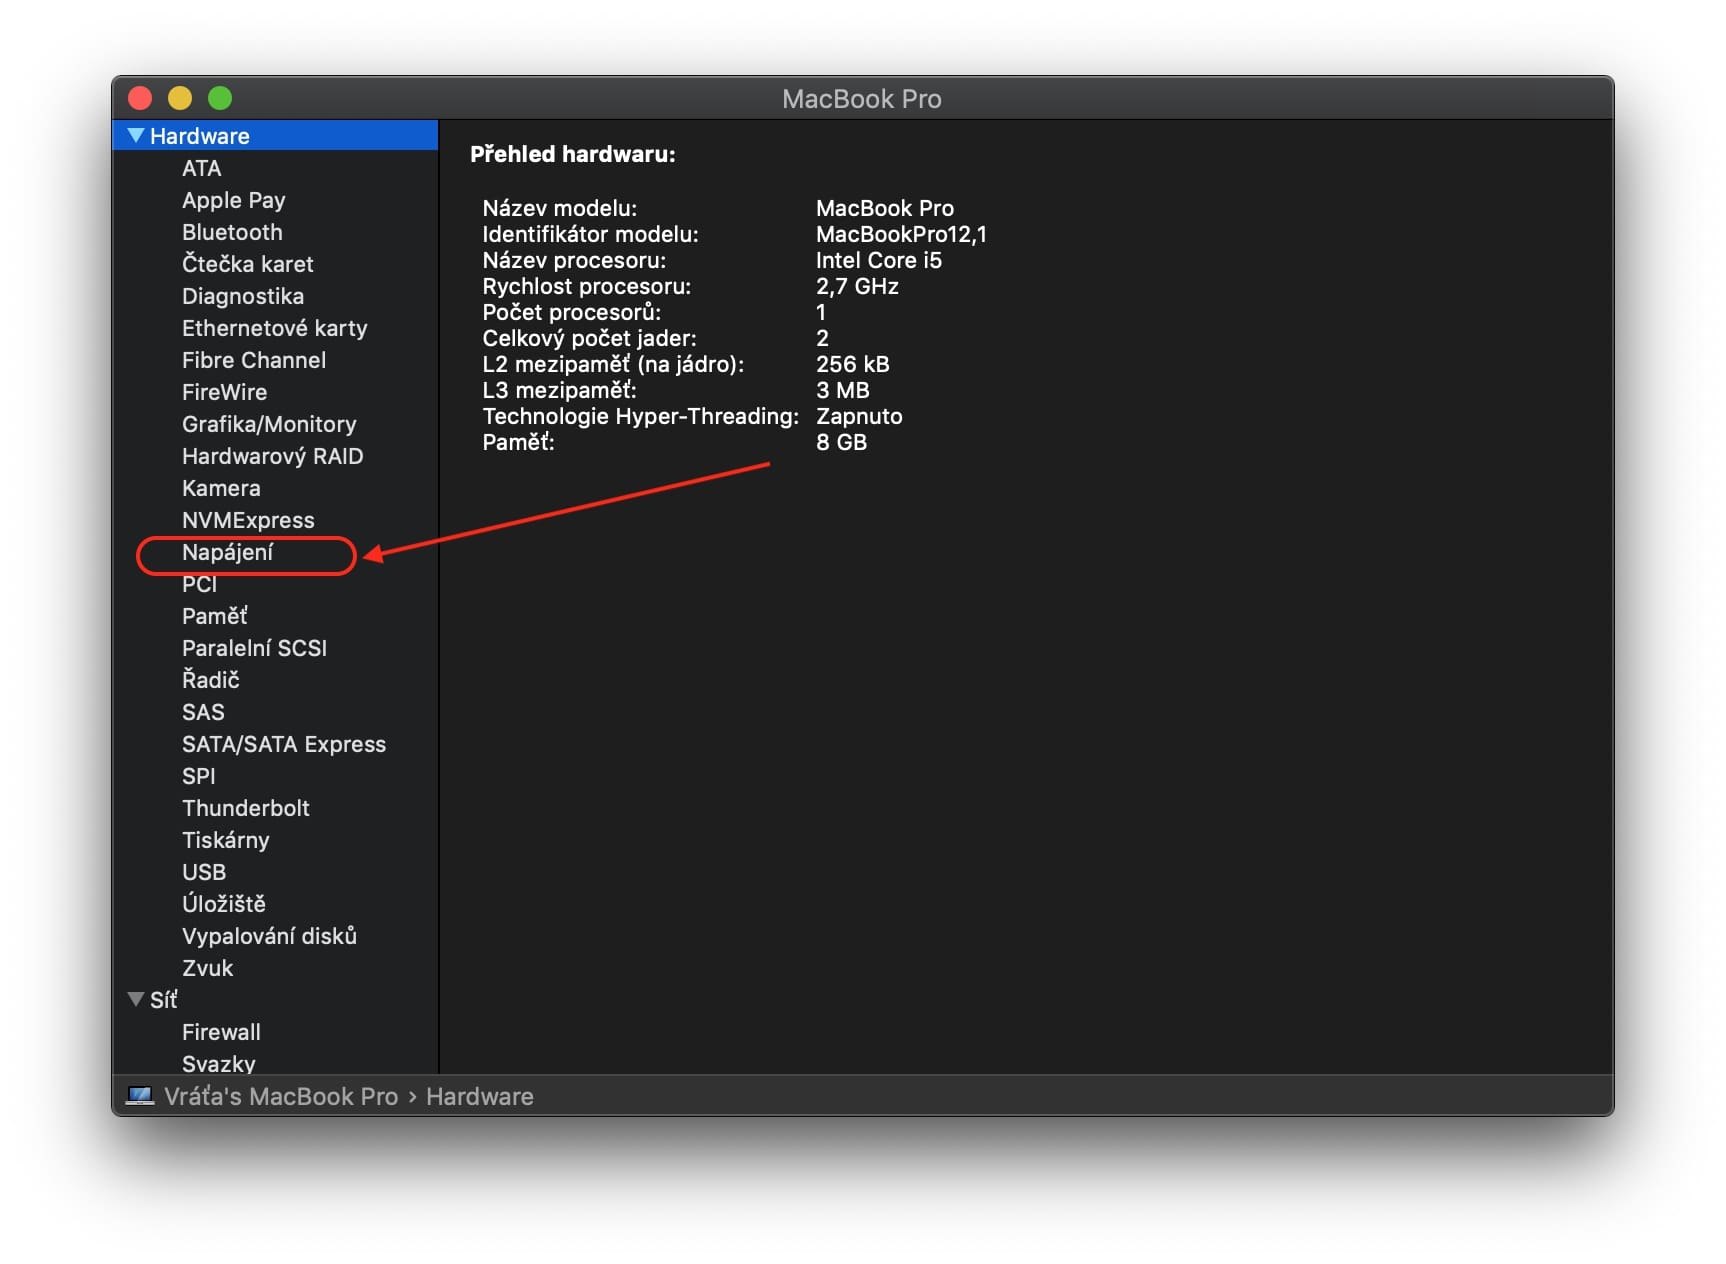Show Úložiště storage details

pyautogui.click(x=223, y=904)
